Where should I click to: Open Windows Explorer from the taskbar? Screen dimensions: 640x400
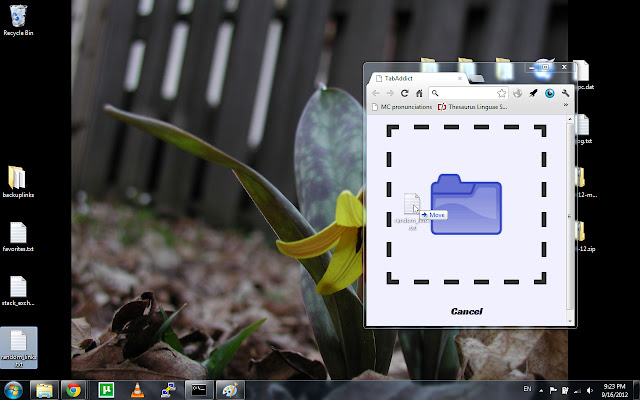point(44,391)
